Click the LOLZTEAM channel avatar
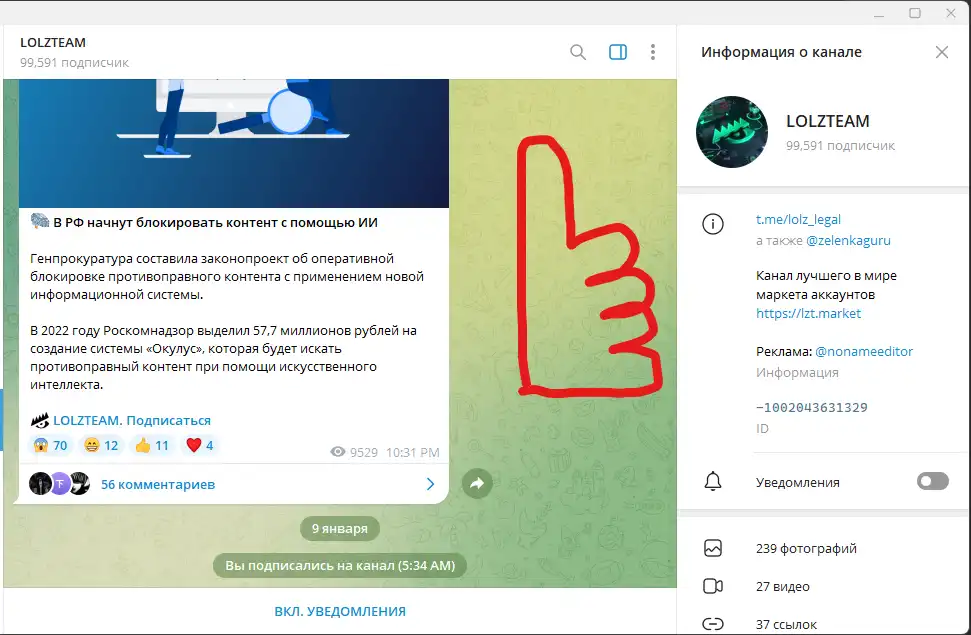The height and width of the screenshot is (635, 971). pos(732,132)
